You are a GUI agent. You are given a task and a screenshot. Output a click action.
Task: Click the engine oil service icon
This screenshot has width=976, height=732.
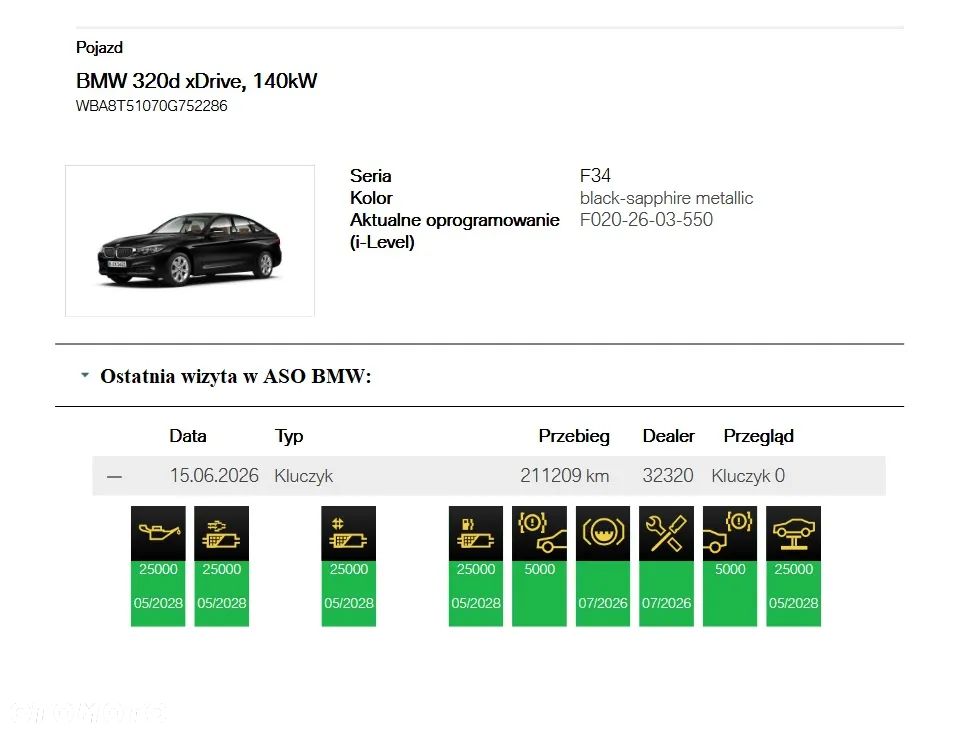158,533
